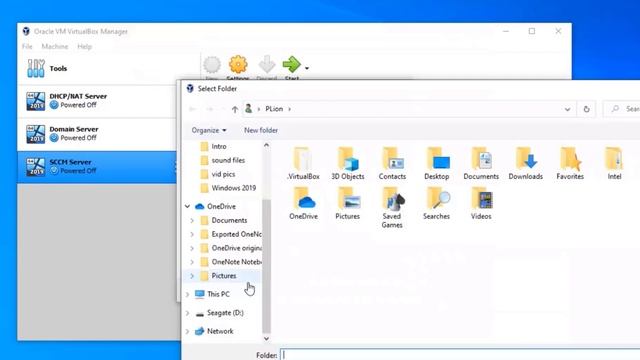Open the .VirtualBox folder

point(303,163)
